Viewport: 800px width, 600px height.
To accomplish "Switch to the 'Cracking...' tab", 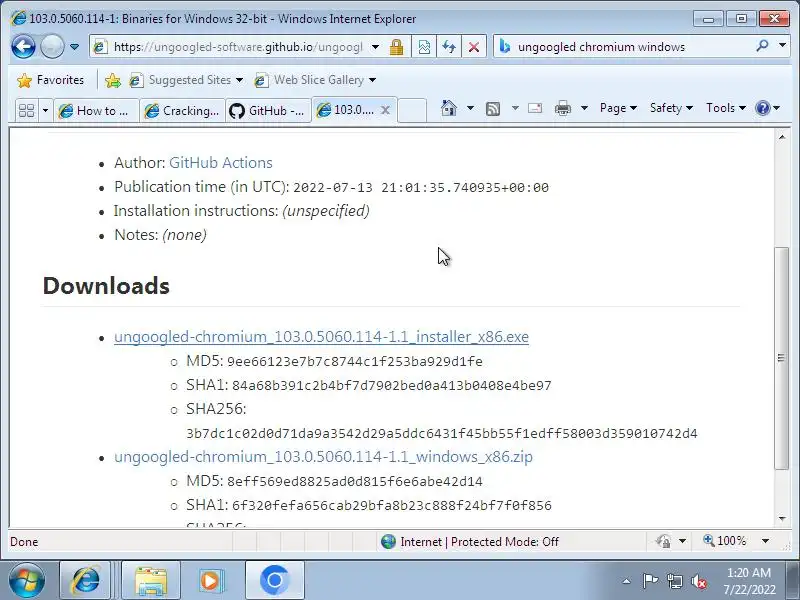I will pos(182,110).
